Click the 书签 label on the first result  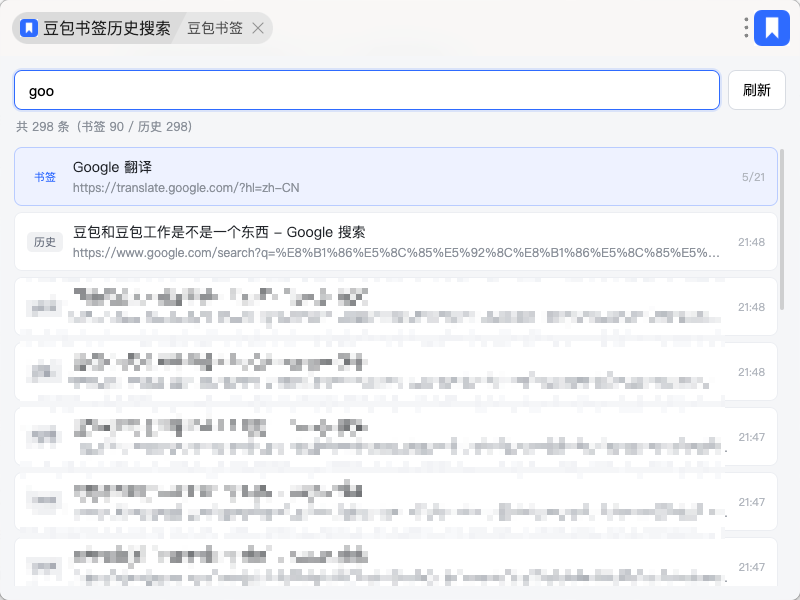(x=45, y=177)
